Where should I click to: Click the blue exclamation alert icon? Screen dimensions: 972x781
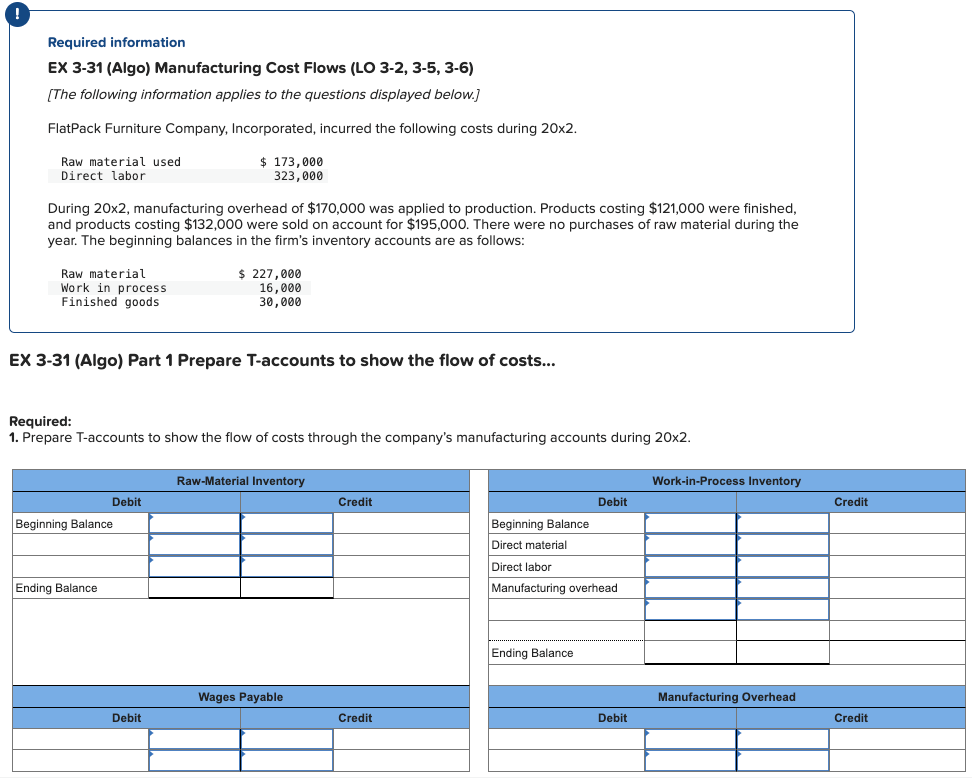pyautogui.click(x=17, y=15)
